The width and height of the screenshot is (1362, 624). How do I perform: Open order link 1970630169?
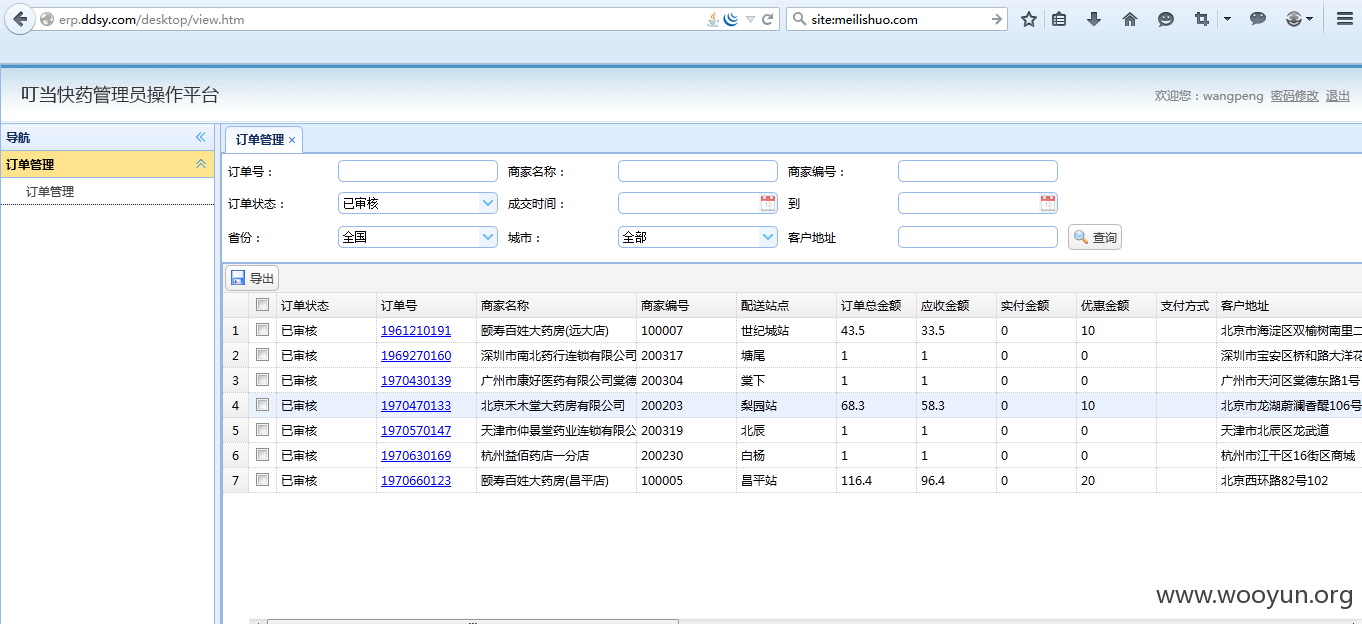click(x=416, y=455)
